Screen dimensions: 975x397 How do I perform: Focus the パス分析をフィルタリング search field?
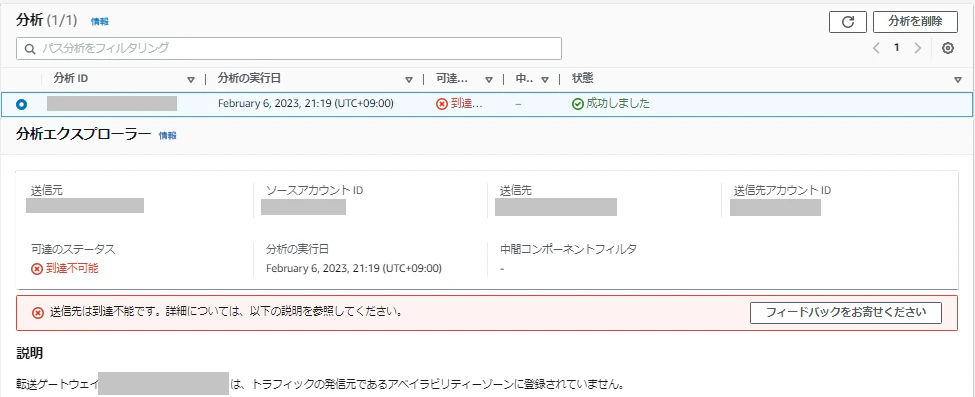pos(289,49)
